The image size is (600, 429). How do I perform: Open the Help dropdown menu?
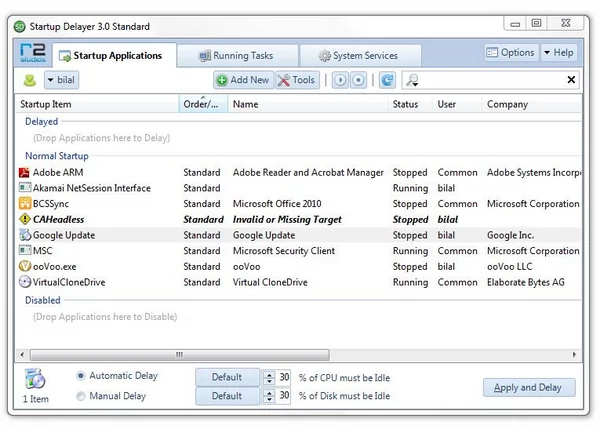(x=559, y=52)
